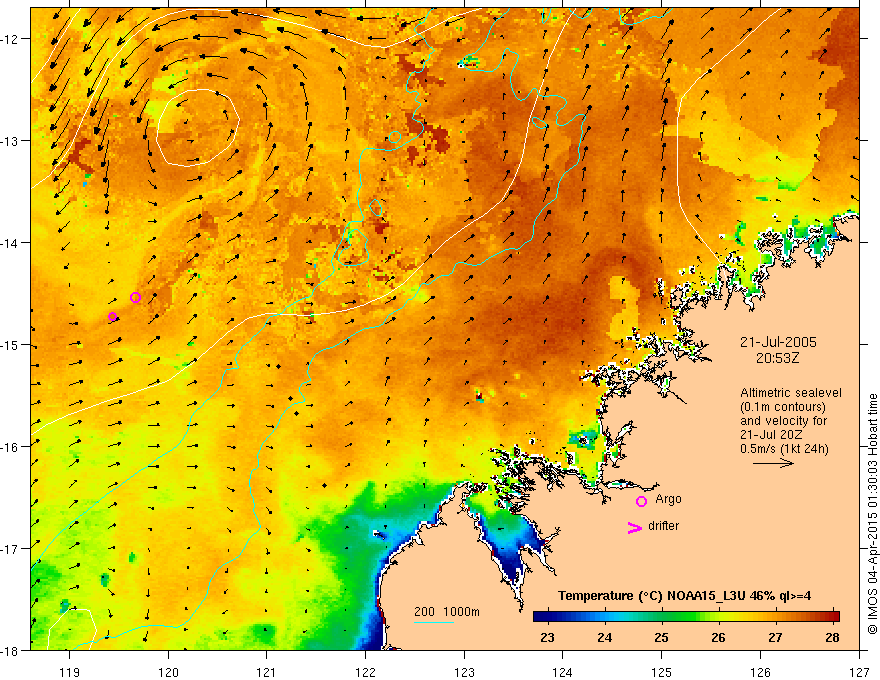Click the '21-Jul-2005' date label
Viewport: 880px width, 680px height.
coord(778,342)
